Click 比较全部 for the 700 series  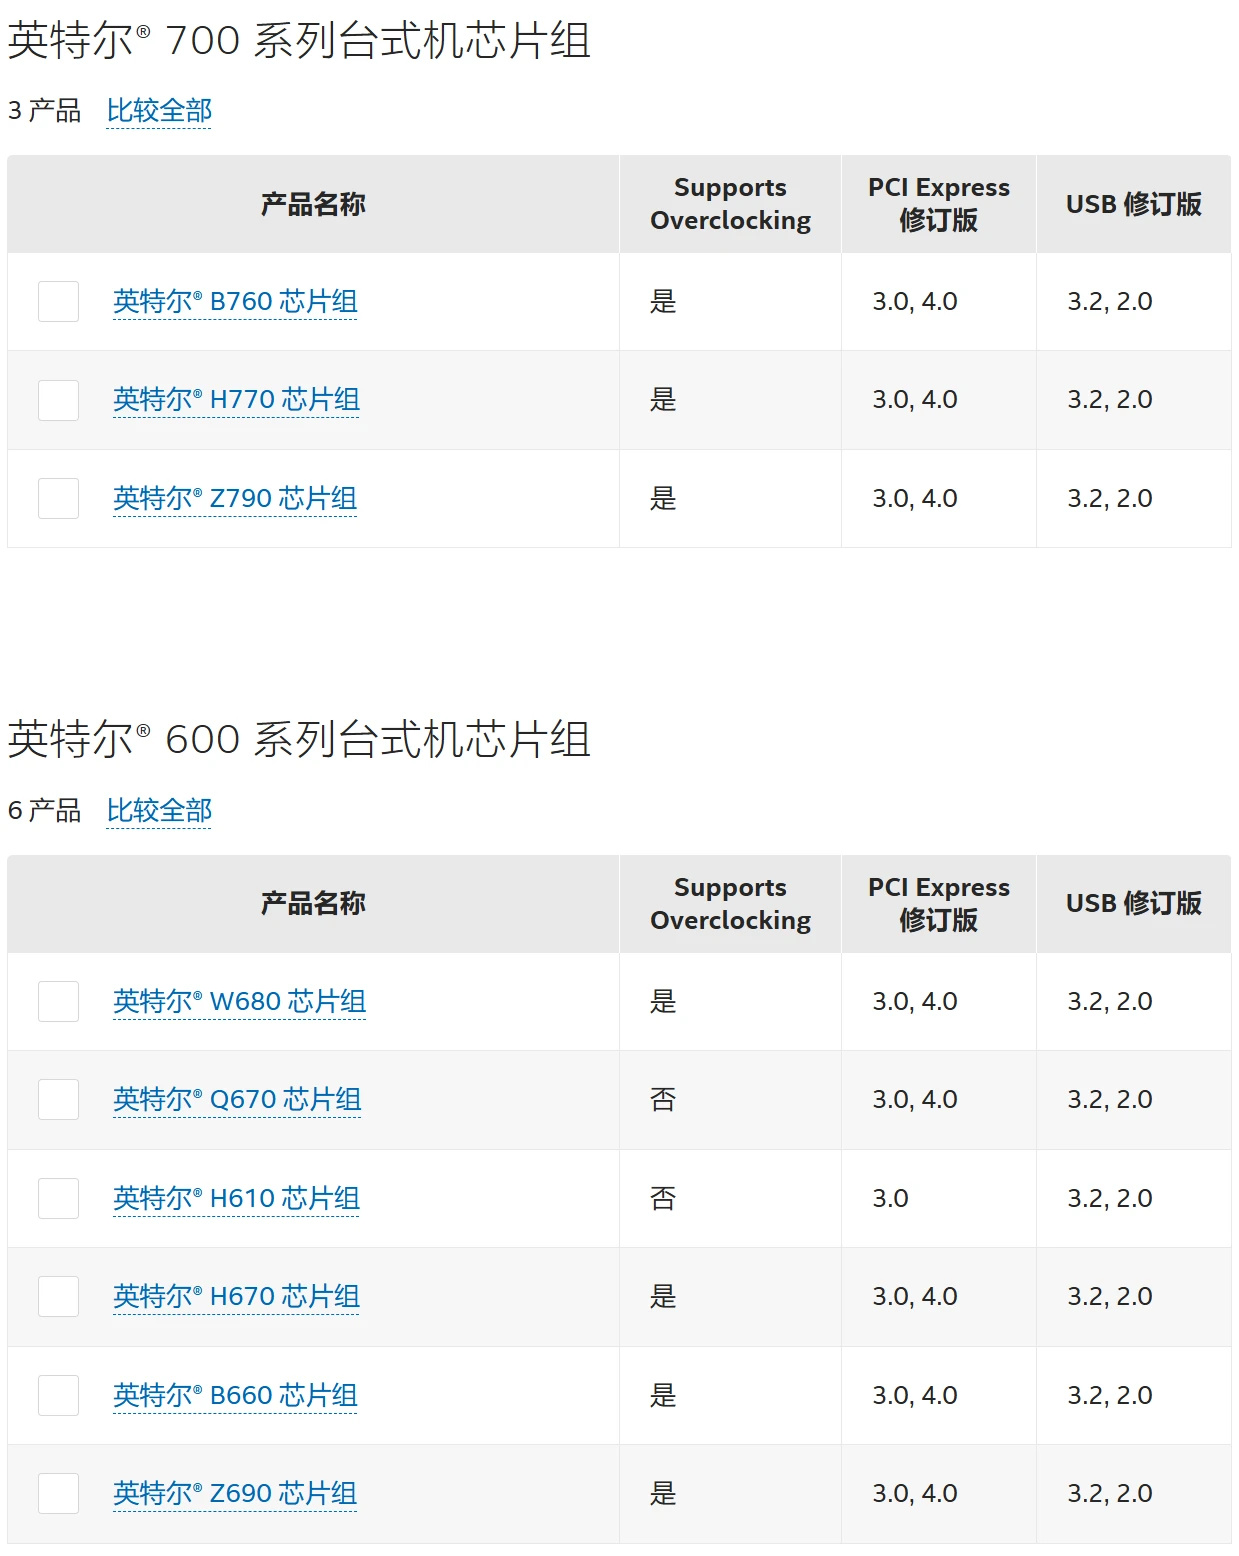click(159, 111)
